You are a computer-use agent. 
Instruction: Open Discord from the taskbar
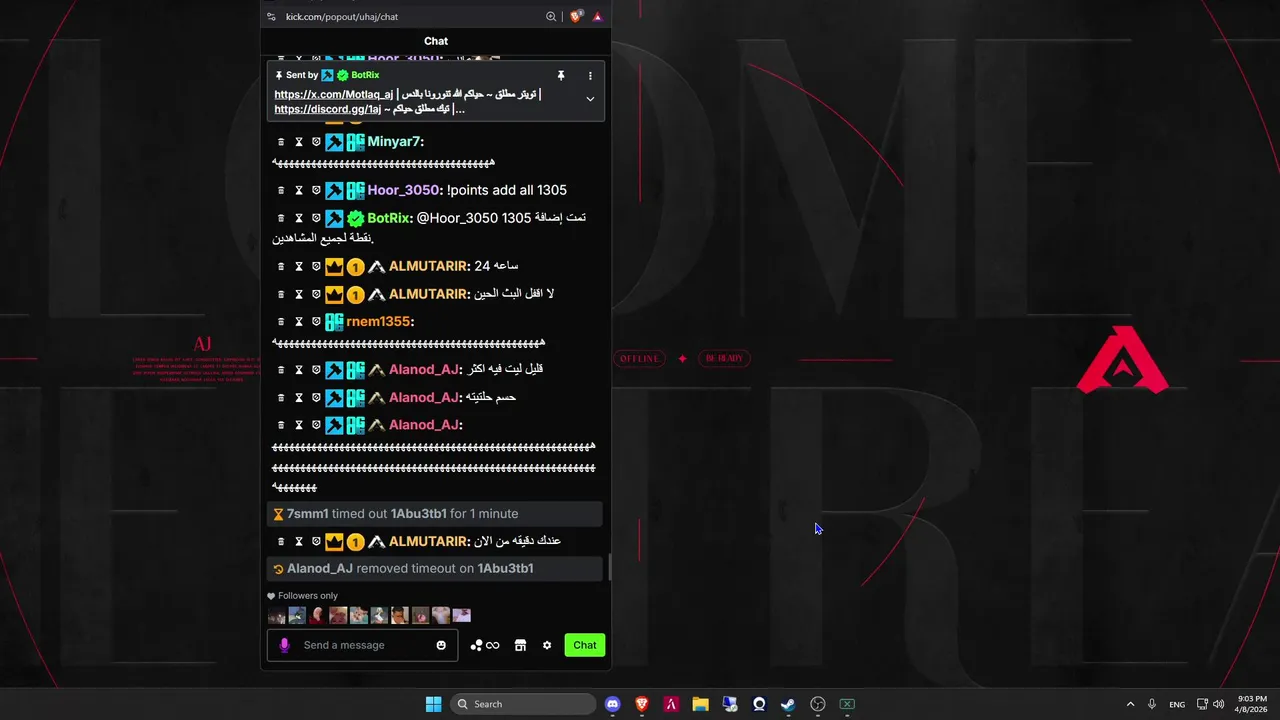click(x=613, y=704)
